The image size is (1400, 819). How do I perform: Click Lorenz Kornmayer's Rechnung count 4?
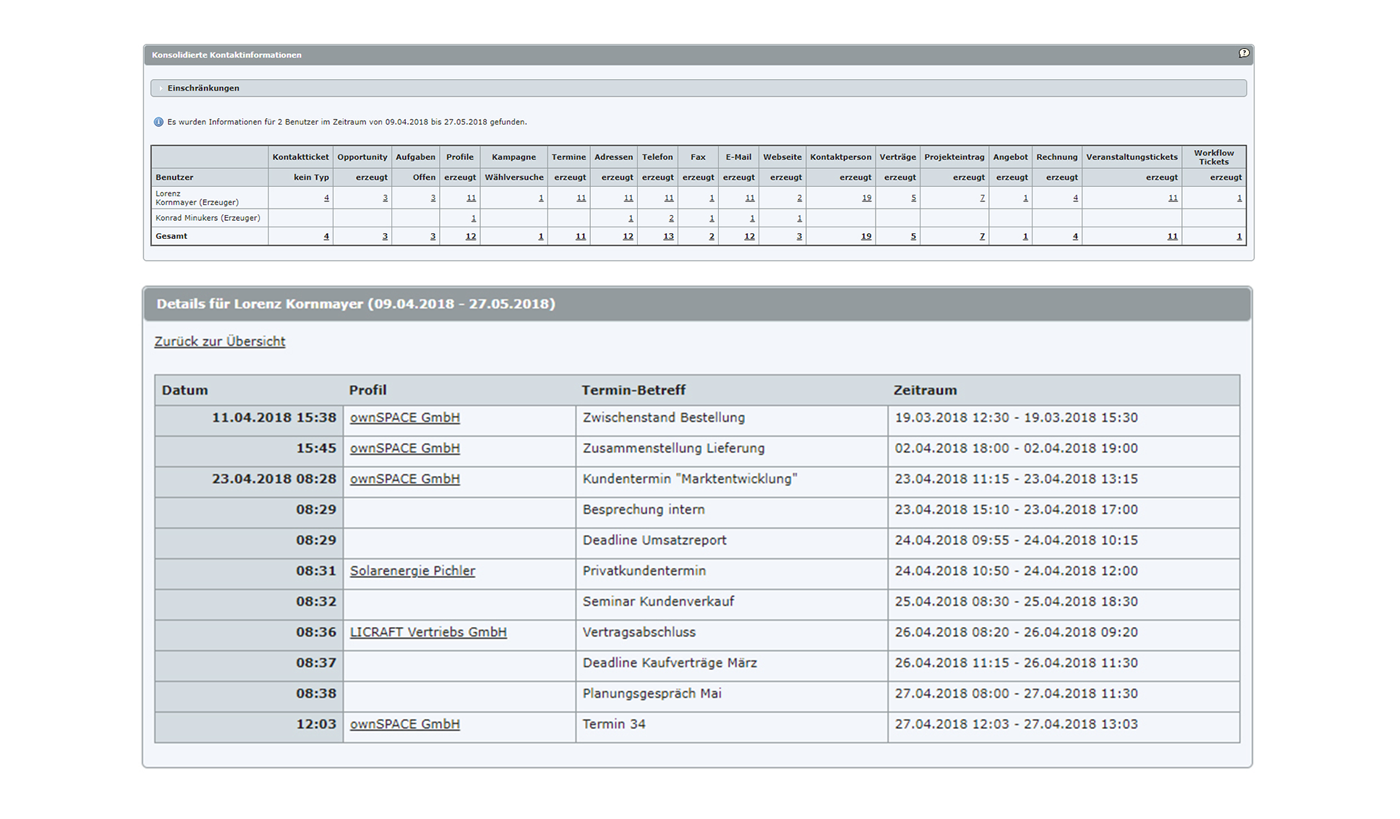1075,198
